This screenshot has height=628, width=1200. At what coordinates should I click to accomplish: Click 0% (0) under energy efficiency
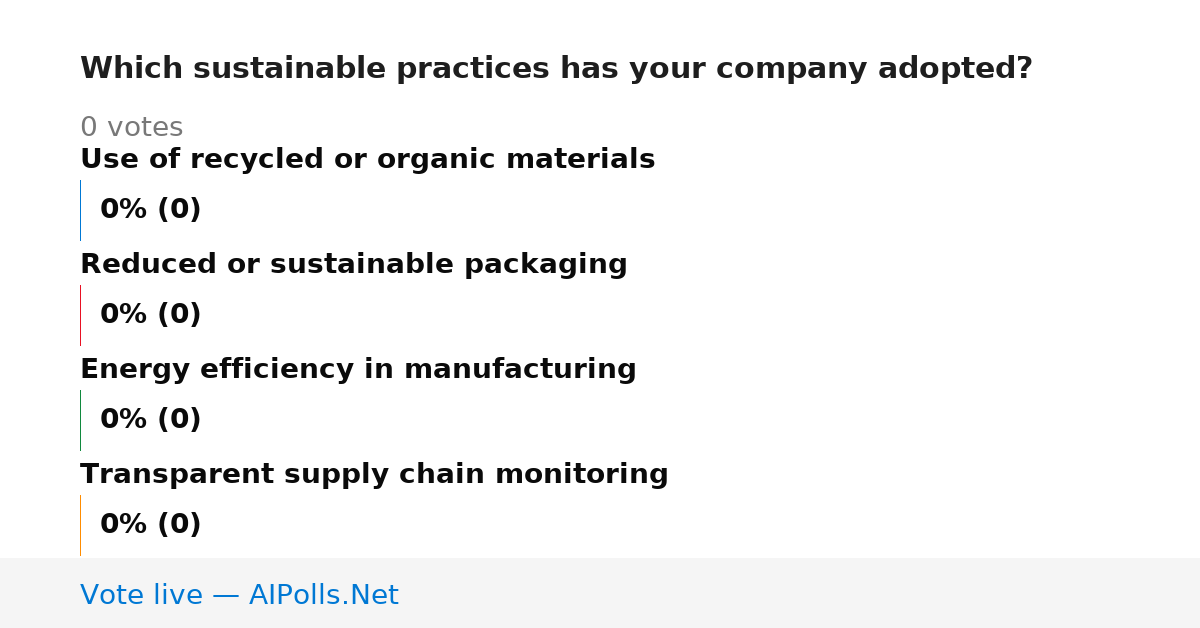(x=150, y=420)
